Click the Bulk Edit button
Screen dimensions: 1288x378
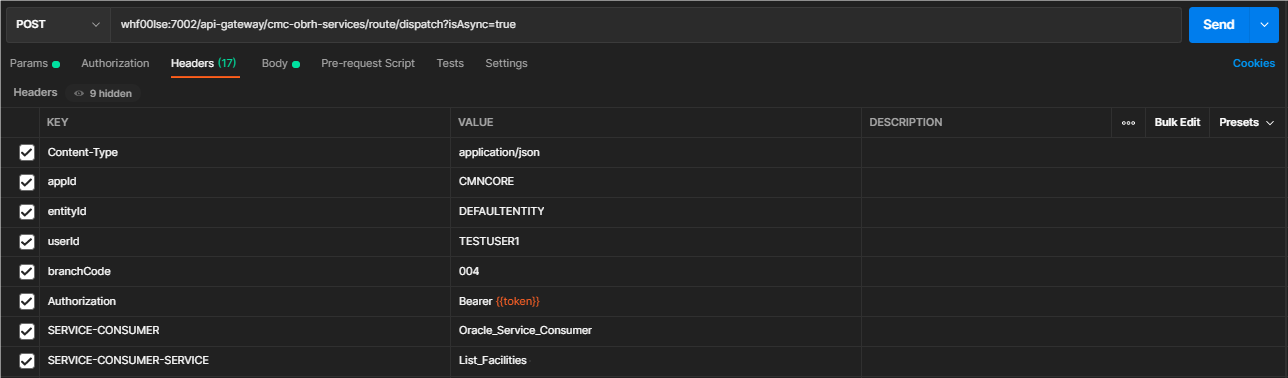coord(1177,123)
